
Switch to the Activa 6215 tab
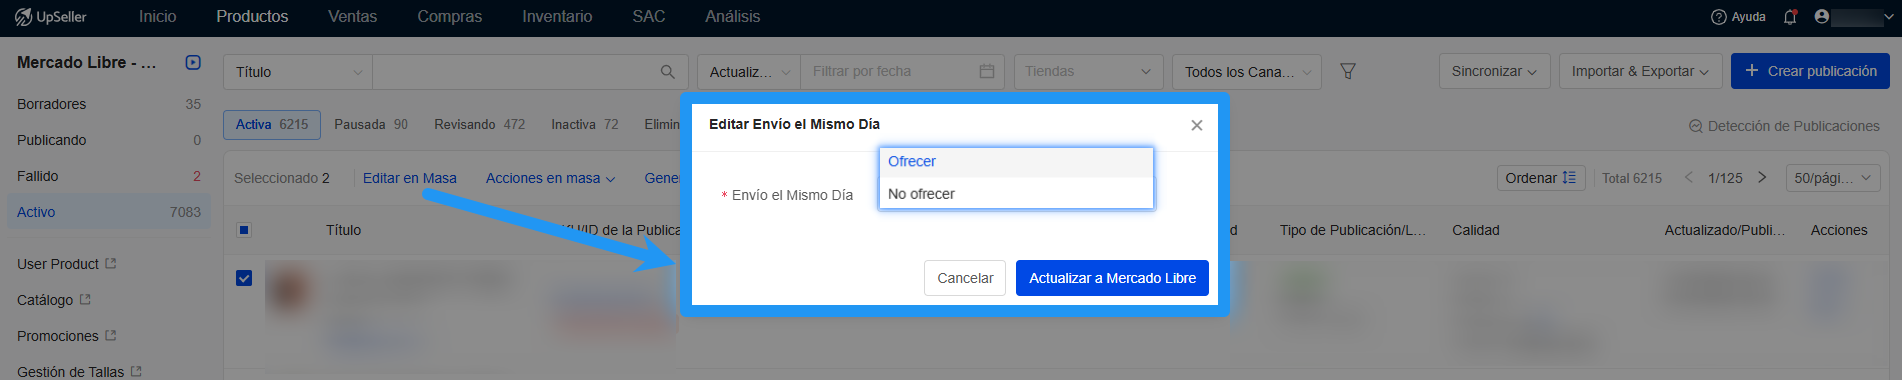click(x=272, y=124)
